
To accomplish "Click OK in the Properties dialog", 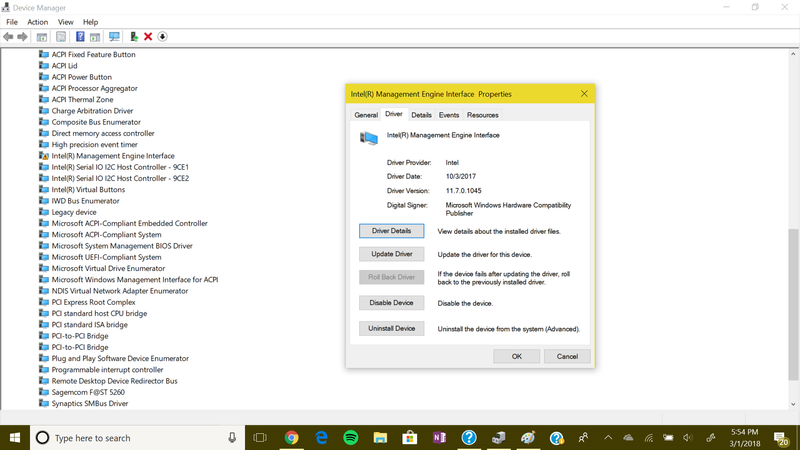I will point(516,356).
